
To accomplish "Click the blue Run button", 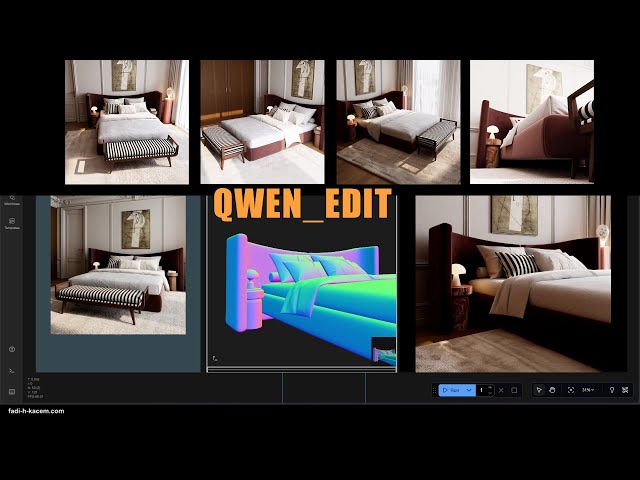I will (x=451, y=390).
